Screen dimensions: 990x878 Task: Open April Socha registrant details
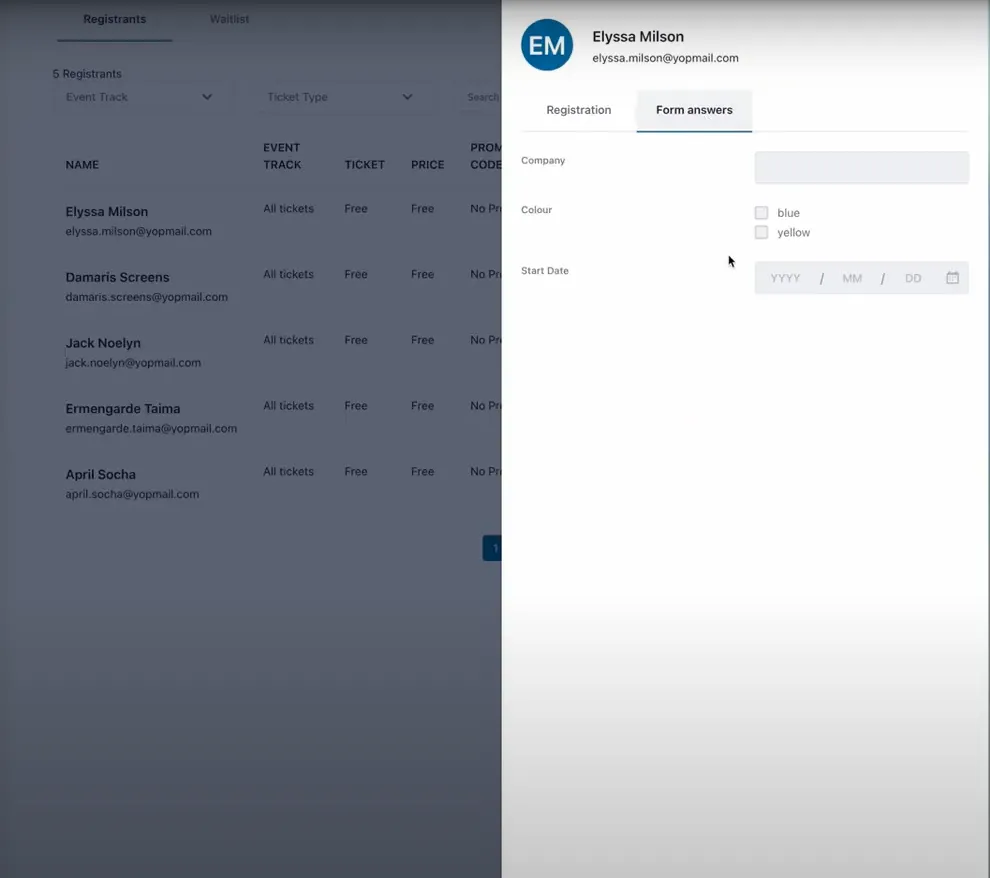[100, 475]
